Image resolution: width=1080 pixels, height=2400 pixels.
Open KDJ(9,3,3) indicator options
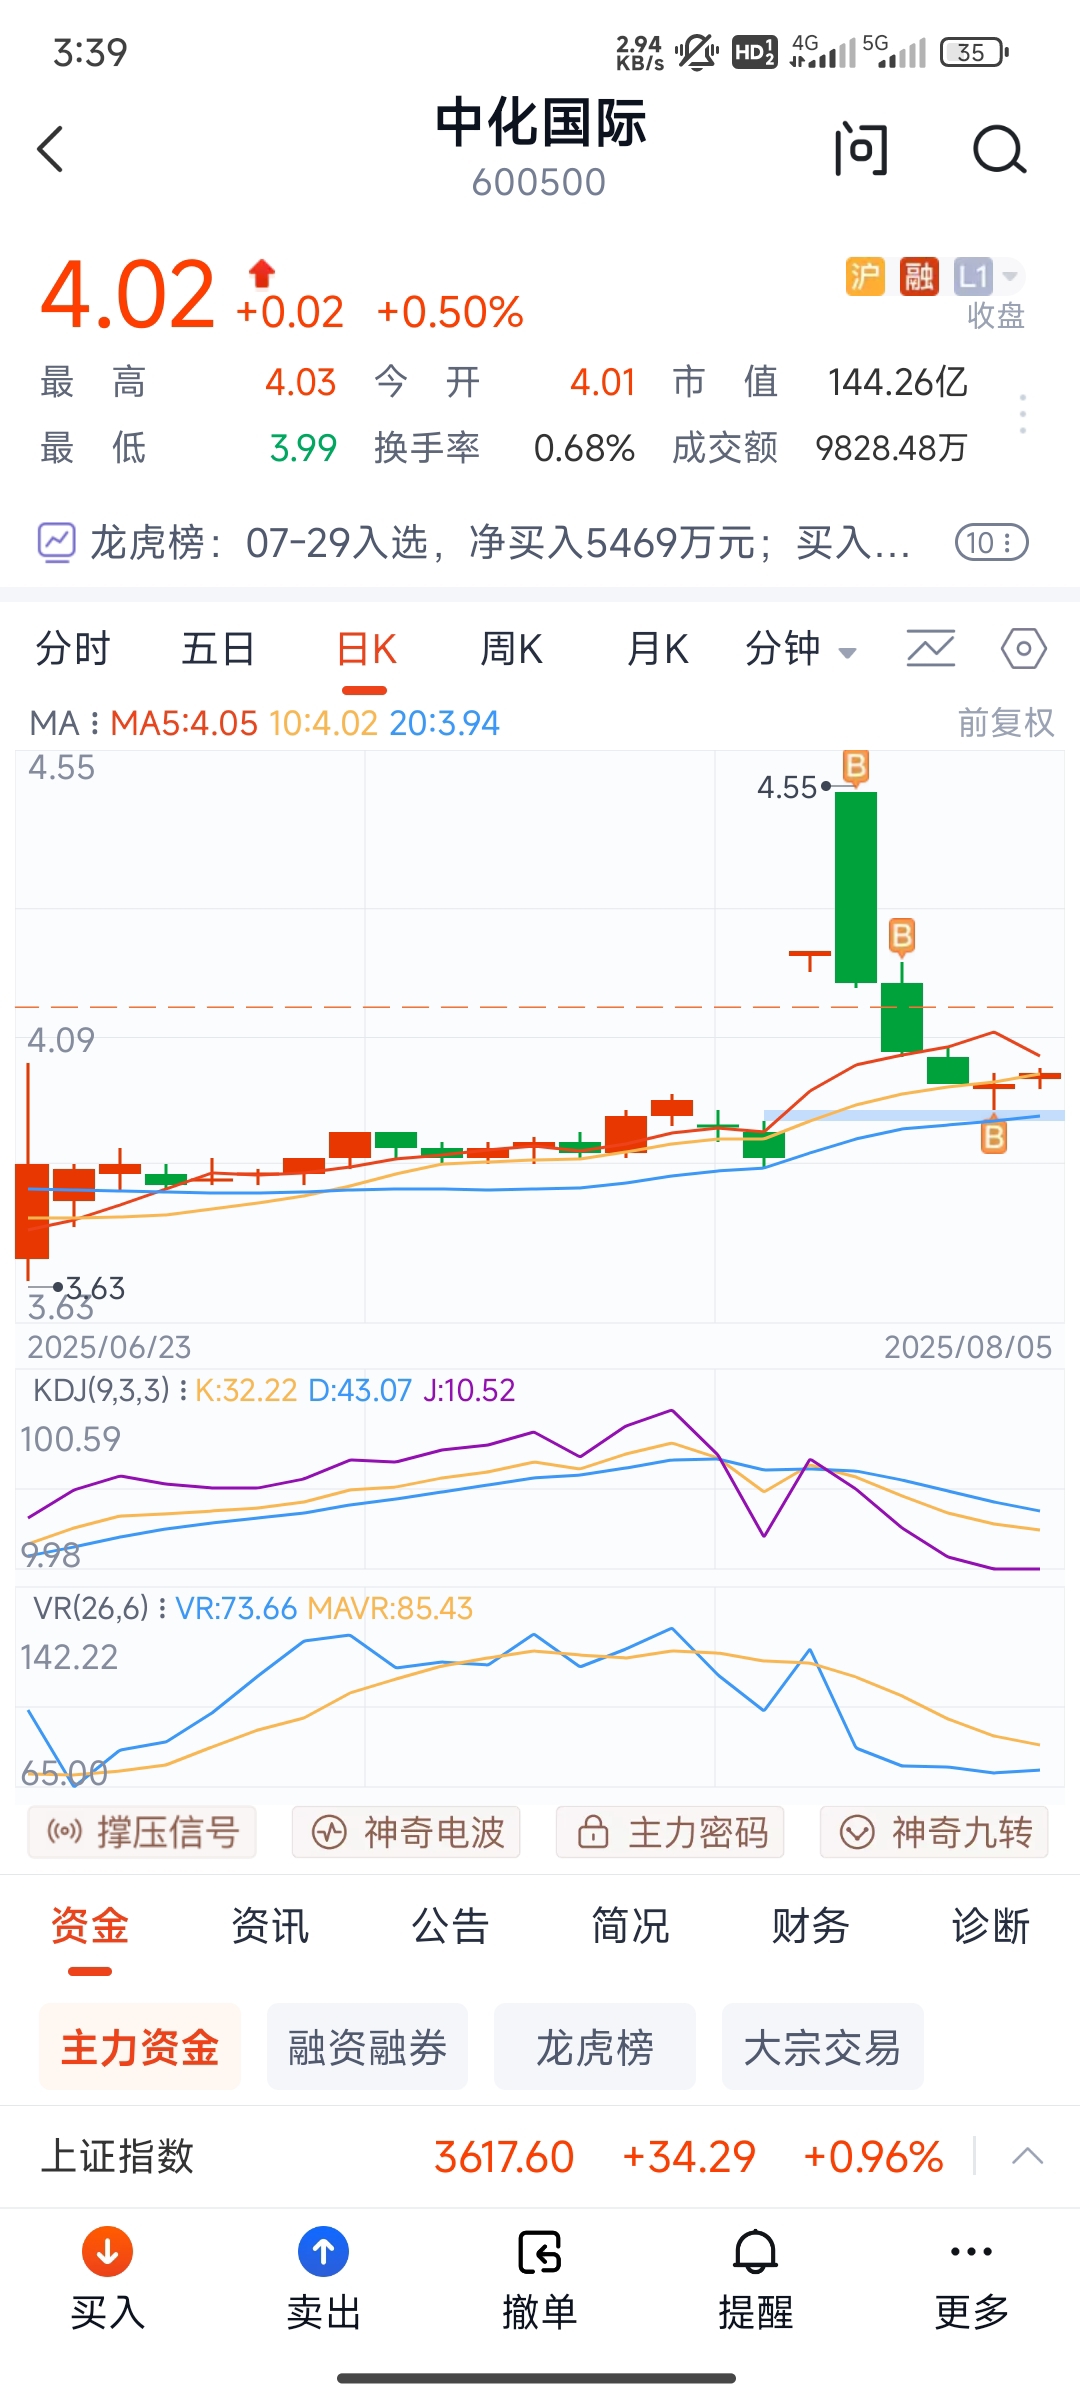(110, 1390)
